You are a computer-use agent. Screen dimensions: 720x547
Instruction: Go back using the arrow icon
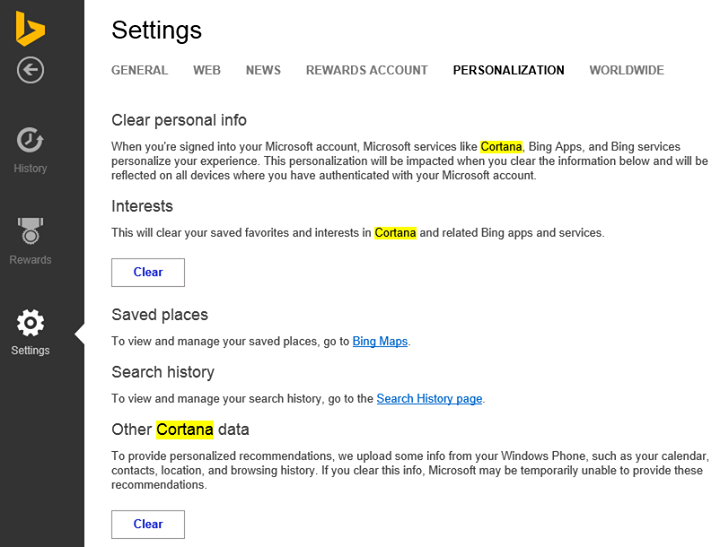point(30,70)
